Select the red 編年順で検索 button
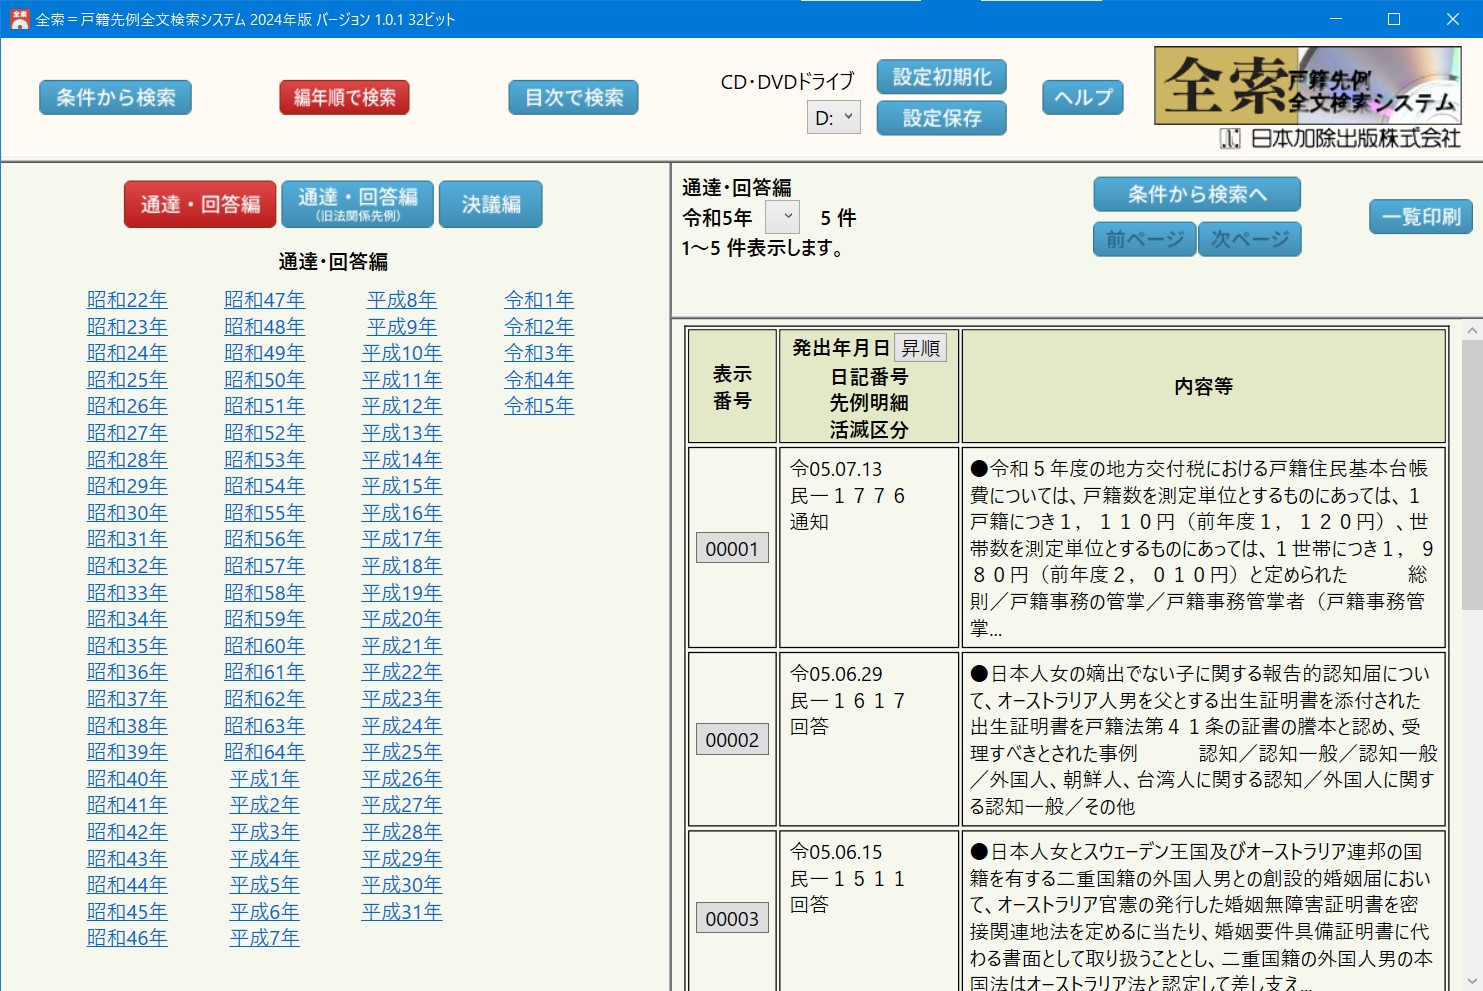Viewport: 1483px width, 991px height. coord(344,98)
